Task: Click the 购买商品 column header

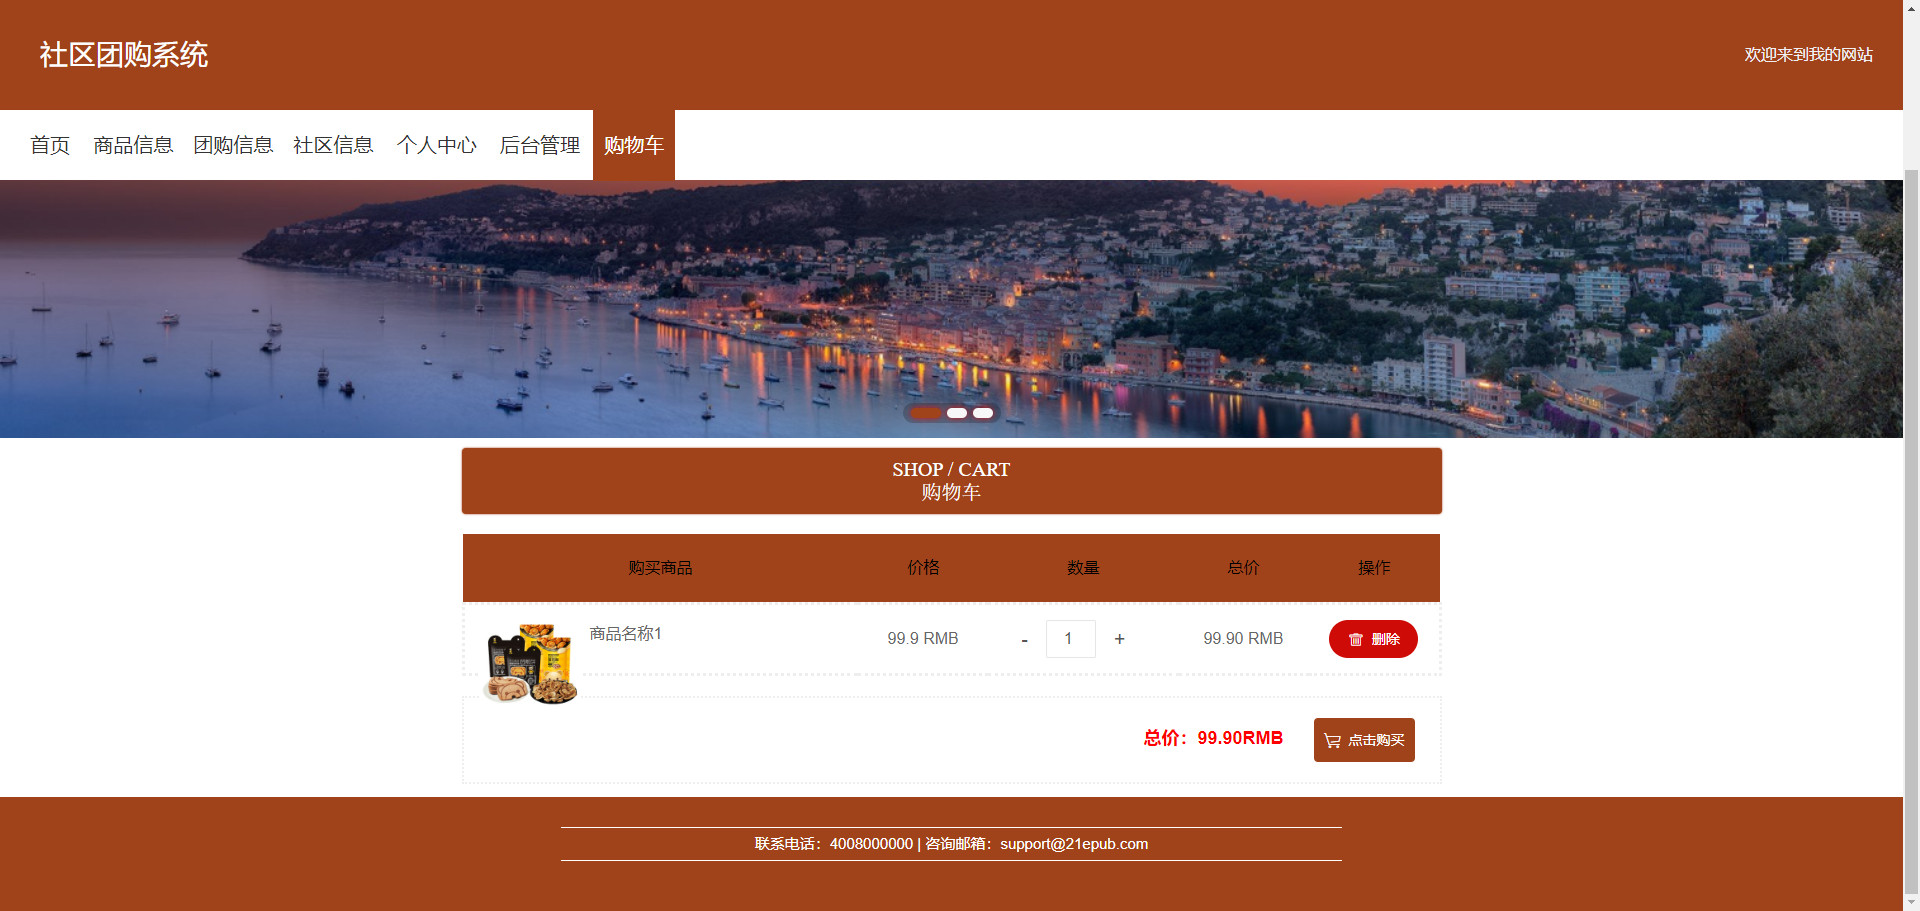Action: click(660, 568)
